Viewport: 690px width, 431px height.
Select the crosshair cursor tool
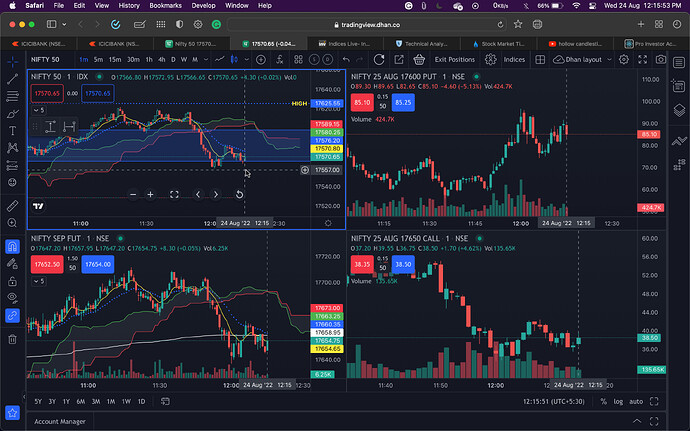coord(12,62)
